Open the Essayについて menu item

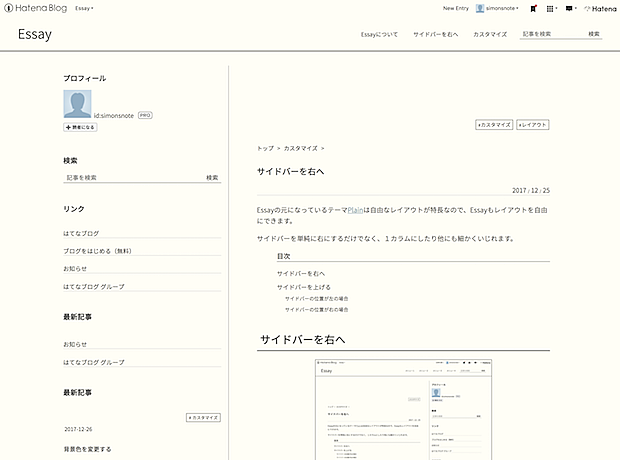tap(379, 34)
